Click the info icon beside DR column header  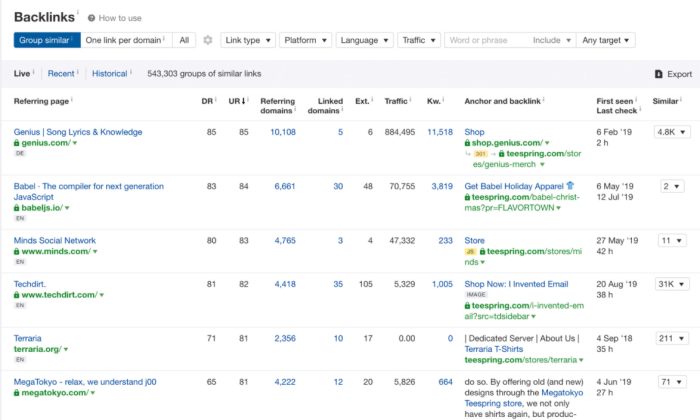click(x=215, y=99)
